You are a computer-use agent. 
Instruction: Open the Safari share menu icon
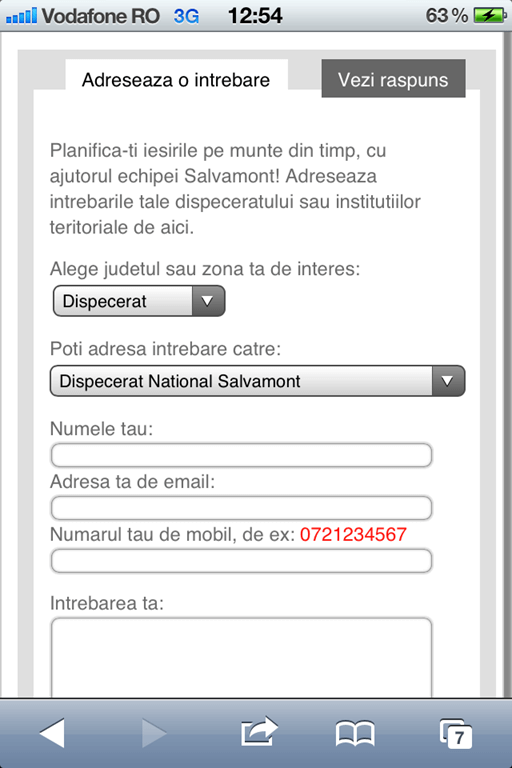[259, 731]
